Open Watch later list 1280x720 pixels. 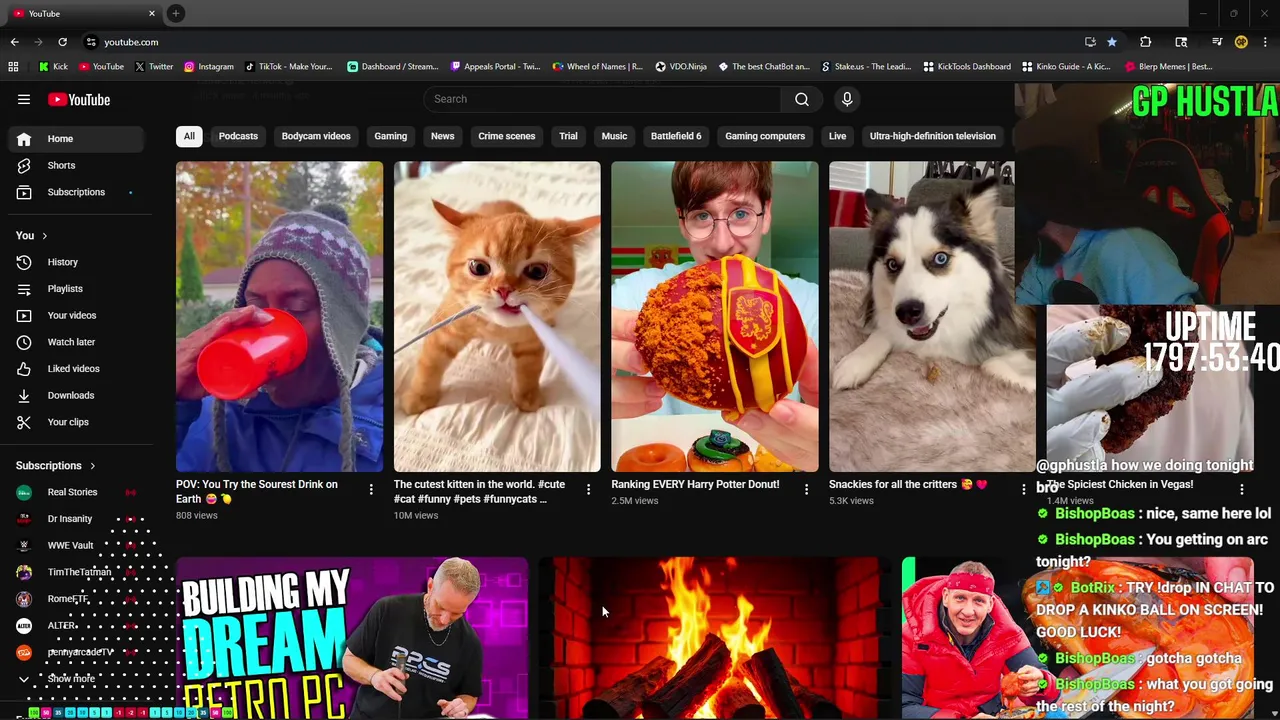click(76, 342)
